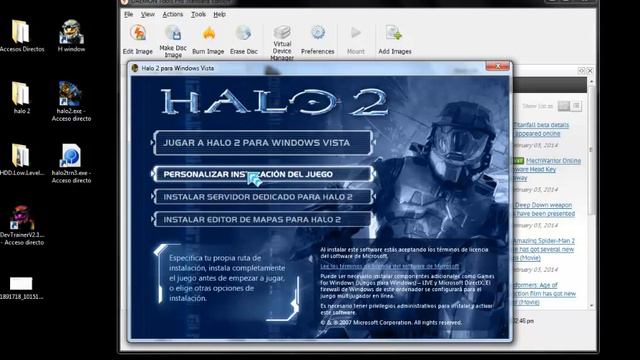Screen dimensions: 640x360
Task: Open Transformers: Age of Extinction news link
Action: (544, 293)
